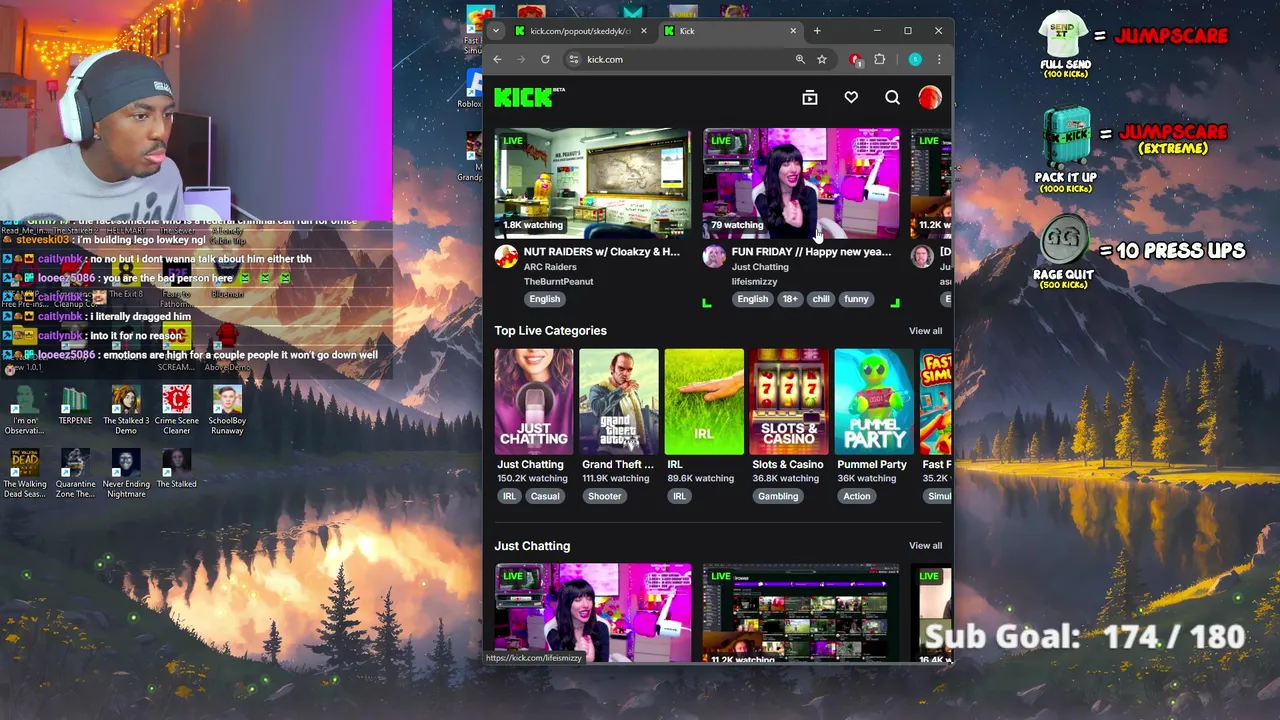The width and height of the screenshot is (1280, 720).
Task: Open I'm on Observation desktop shortcut
Action: [25, 411]
